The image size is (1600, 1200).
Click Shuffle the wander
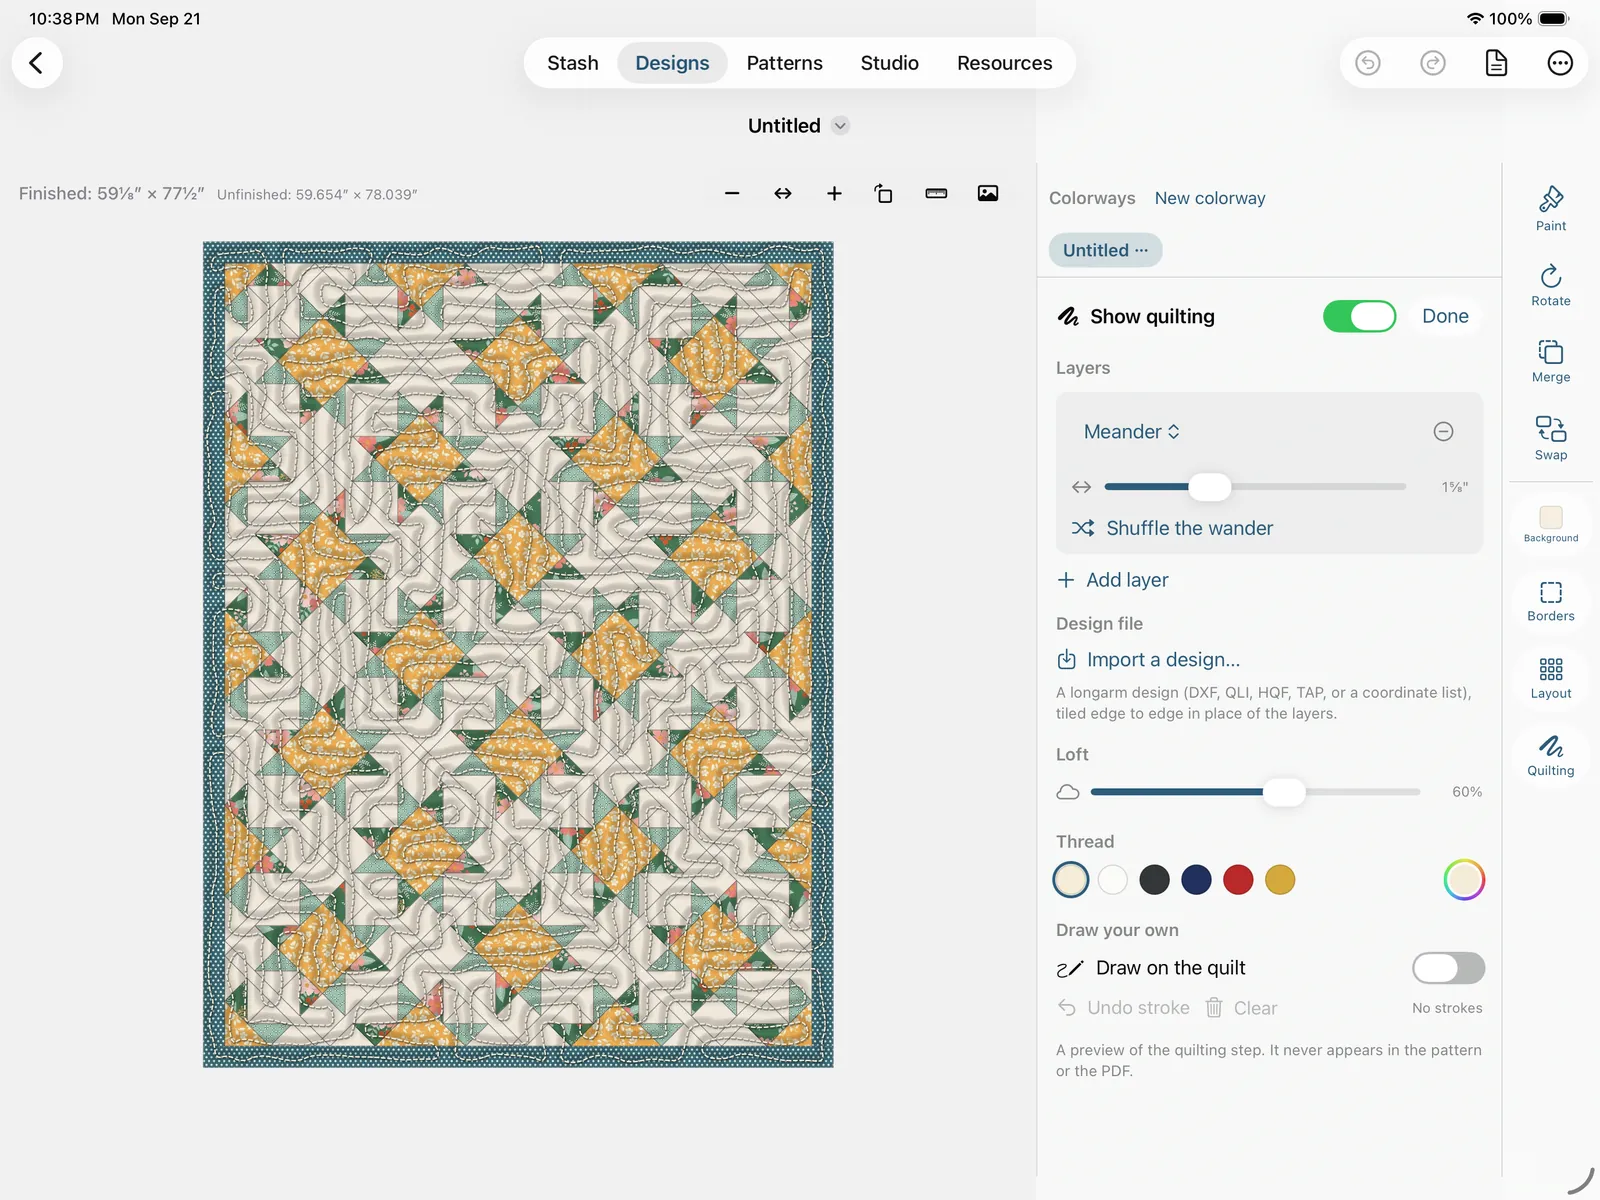click(1172, 528)
